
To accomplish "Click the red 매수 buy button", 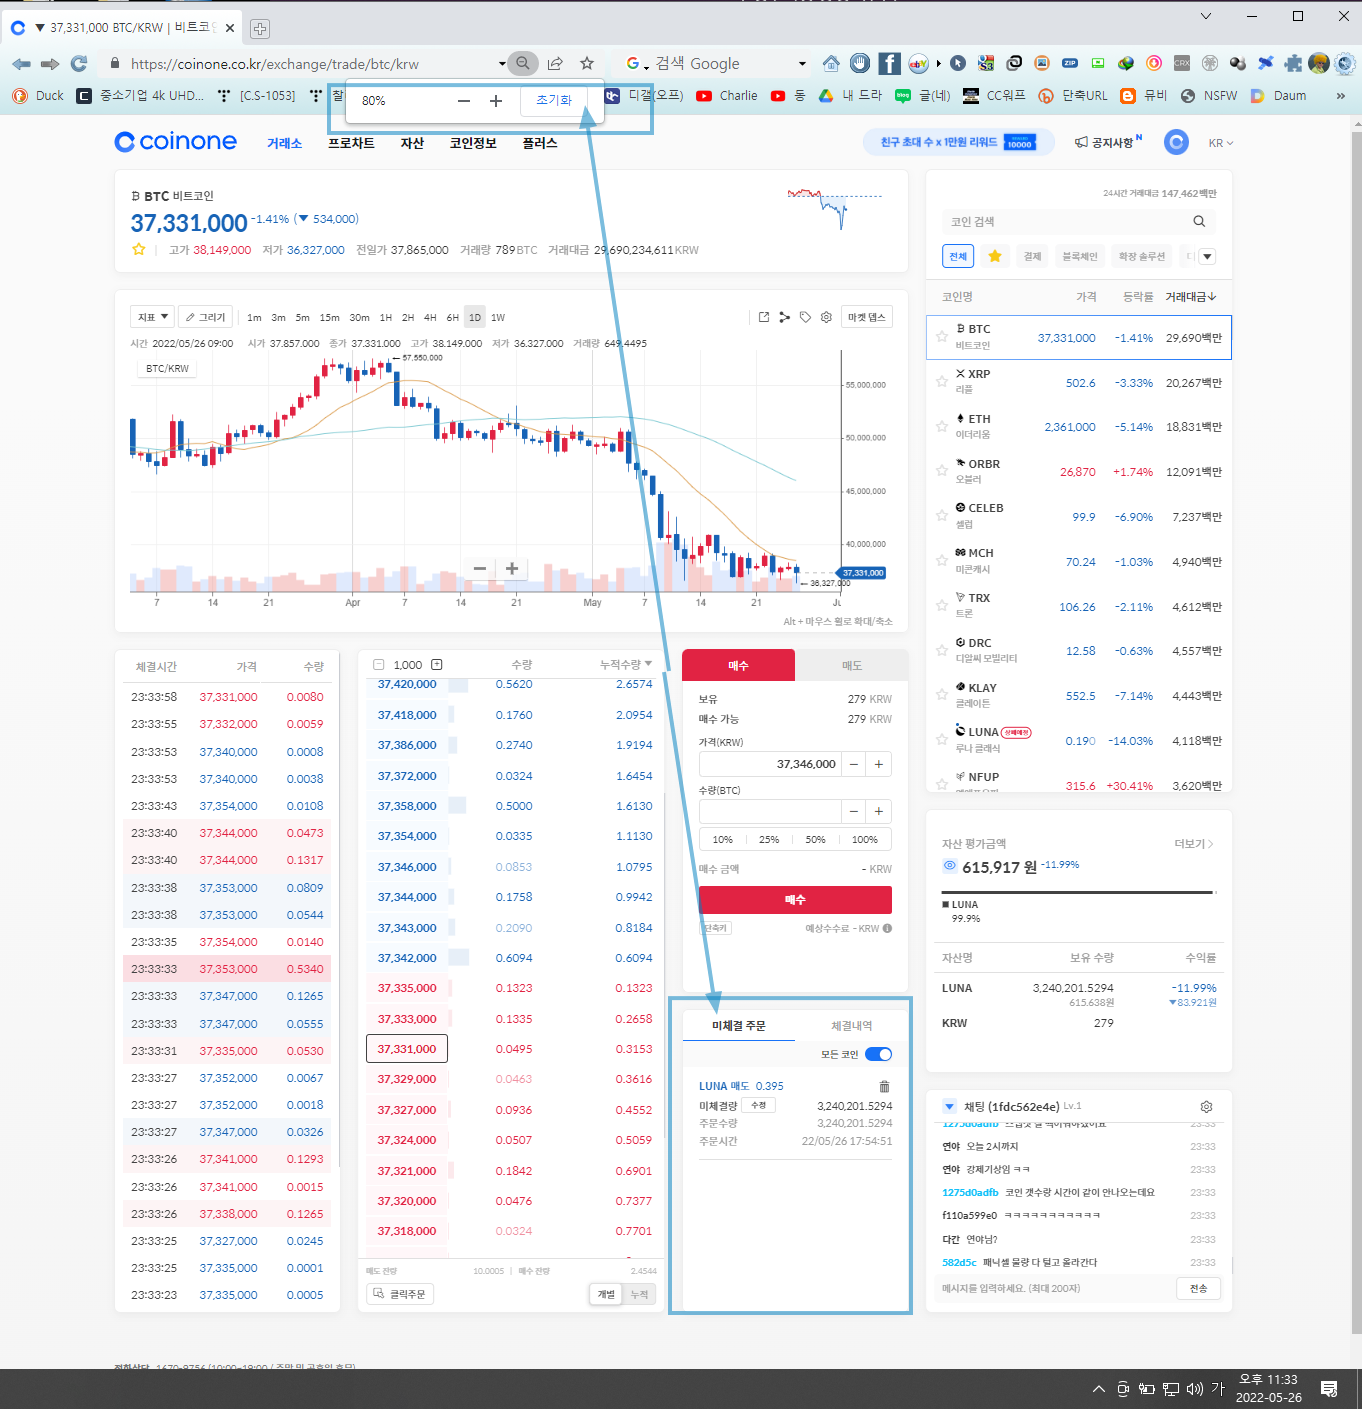I will click(x=795, y=900).
